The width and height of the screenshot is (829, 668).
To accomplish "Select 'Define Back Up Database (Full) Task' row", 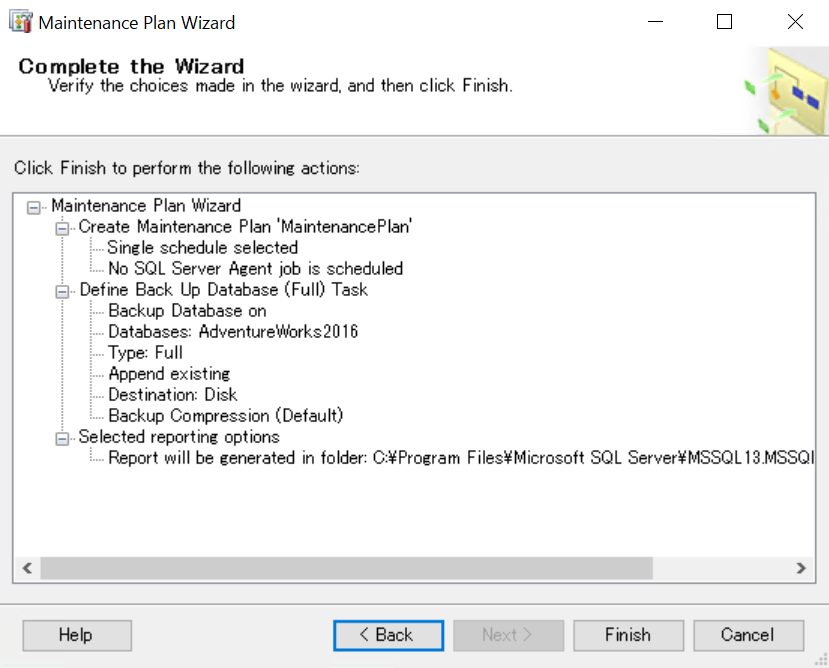I will coord(224,290).
